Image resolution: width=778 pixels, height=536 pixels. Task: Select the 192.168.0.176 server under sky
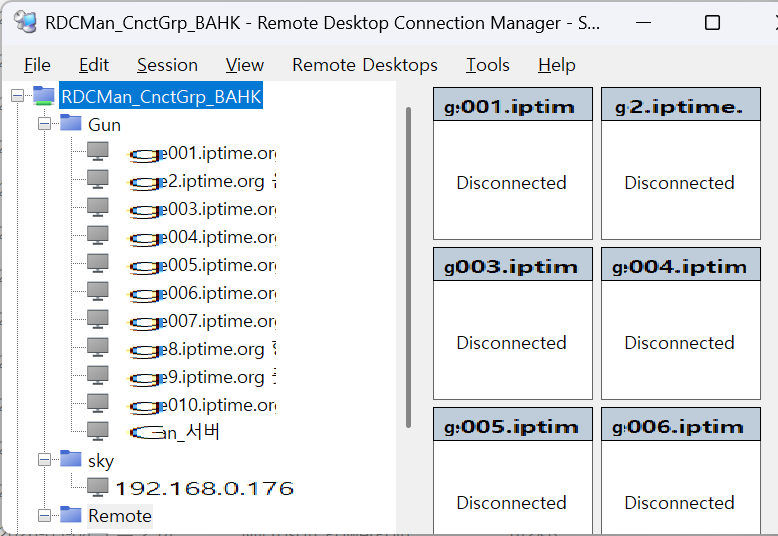pyautogui.click(x=204, y=489)
